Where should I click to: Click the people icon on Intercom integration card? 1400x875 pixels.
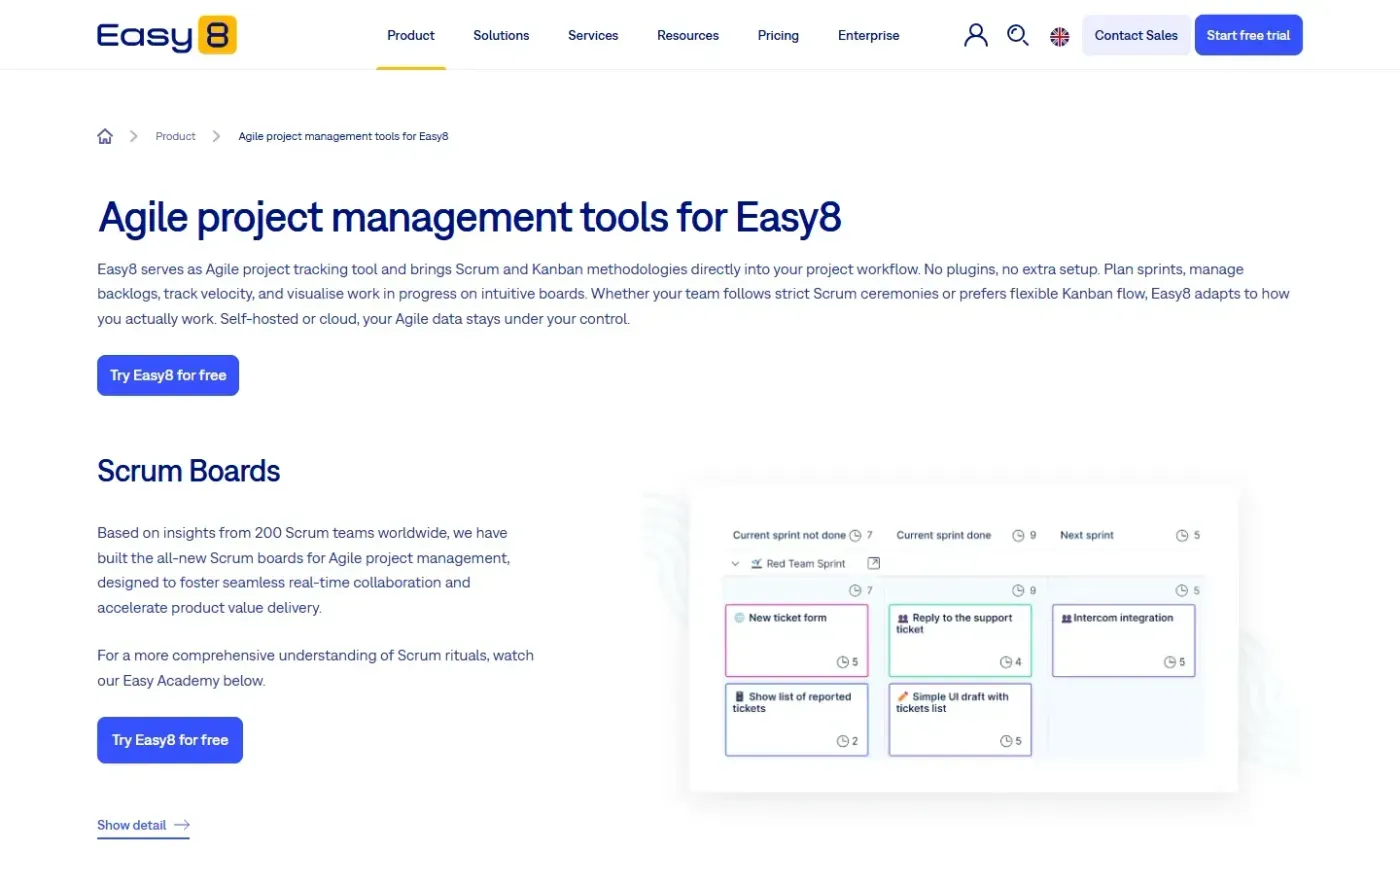pos(1066,618)
